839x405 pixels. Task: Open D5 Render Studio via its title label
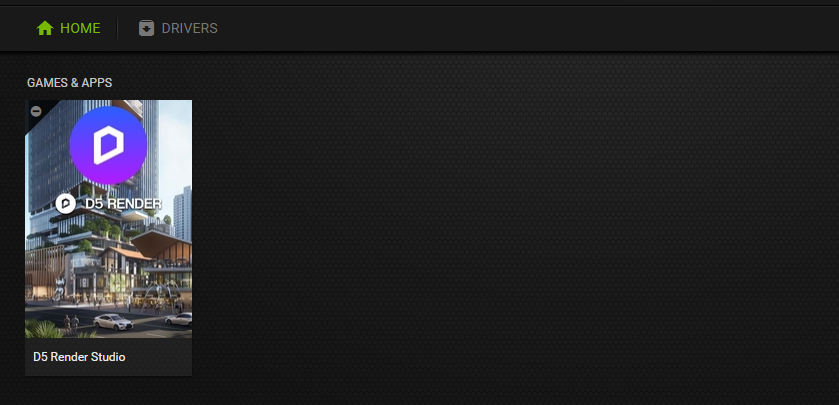coord(79,357)
